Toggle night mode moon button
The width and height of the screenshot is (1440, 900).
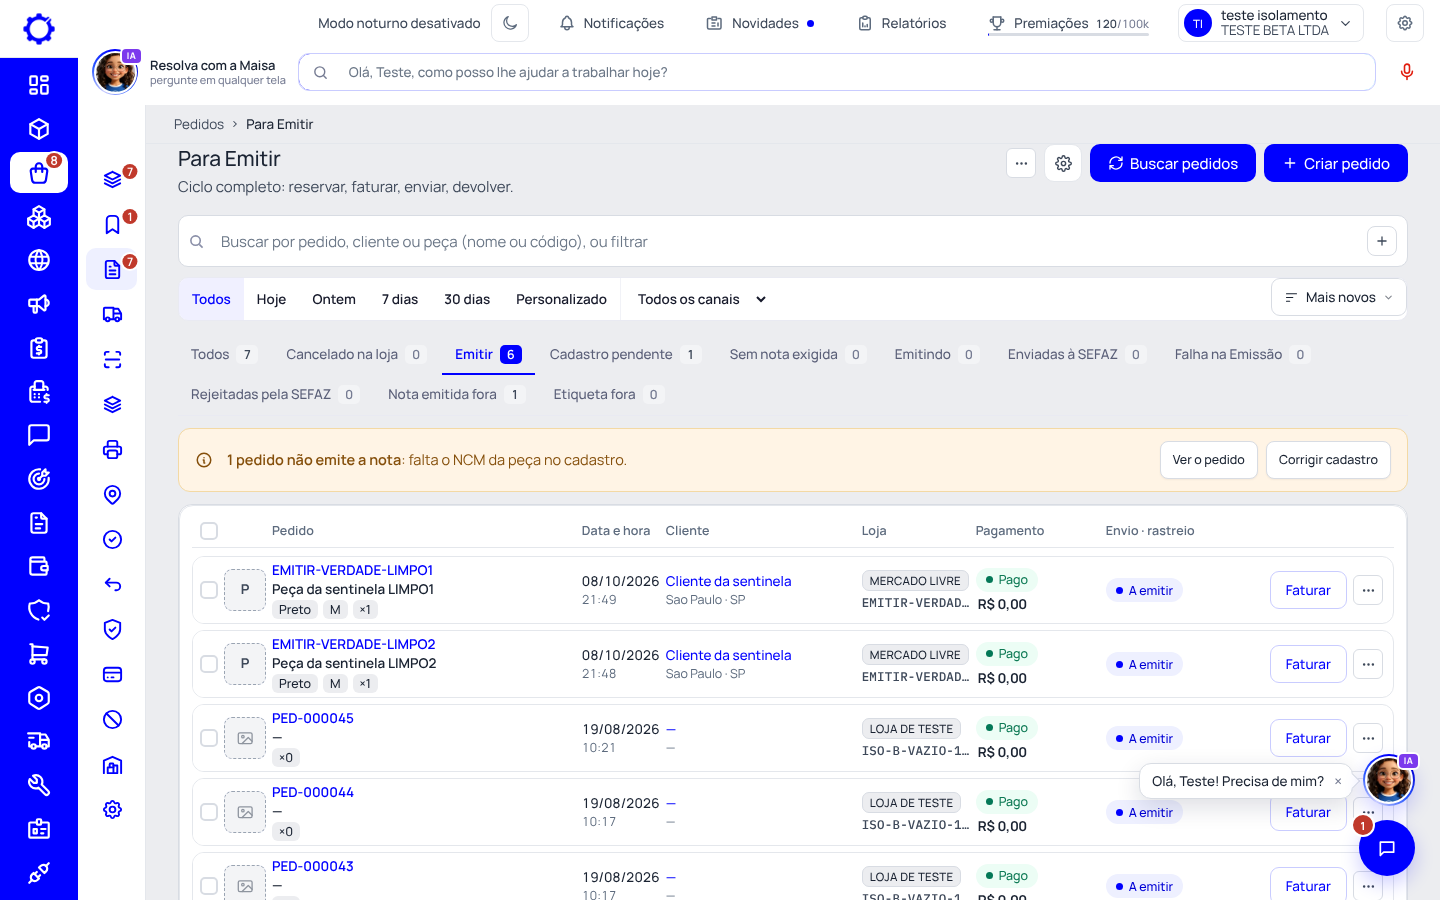click(x=510, y=23)
